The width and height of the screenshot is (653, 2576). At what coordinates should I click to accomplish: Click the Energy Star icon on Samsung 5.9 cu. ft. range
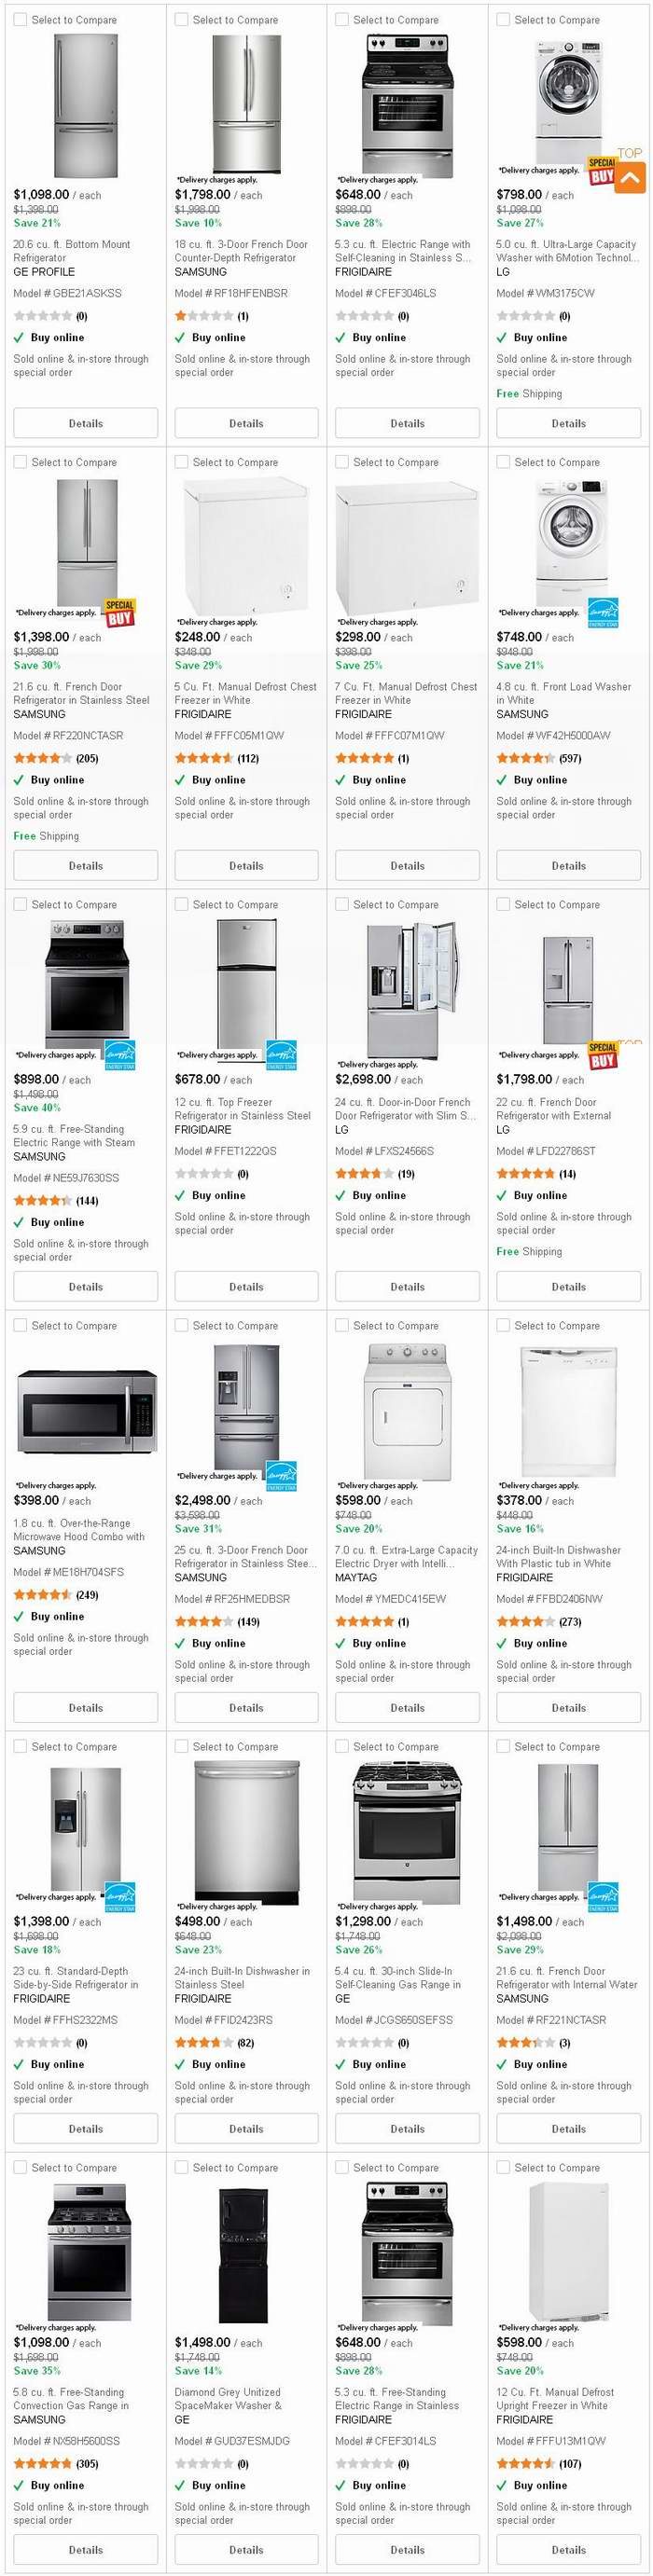120,1055
